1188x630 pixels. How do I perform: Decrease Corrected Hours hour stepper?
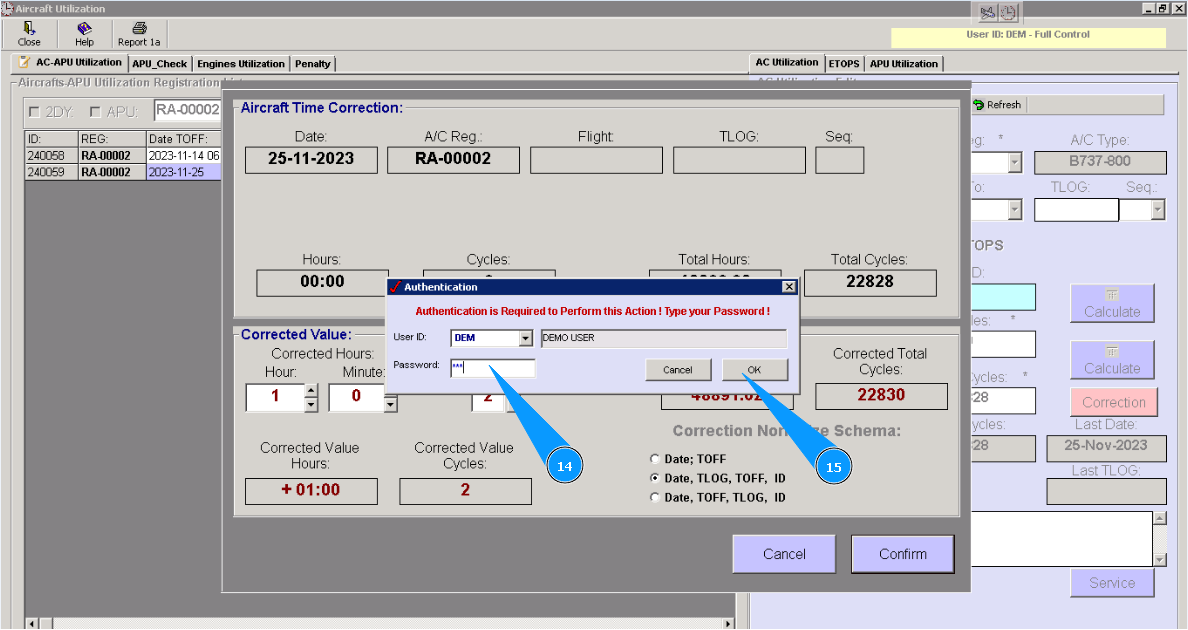point(311,404)
